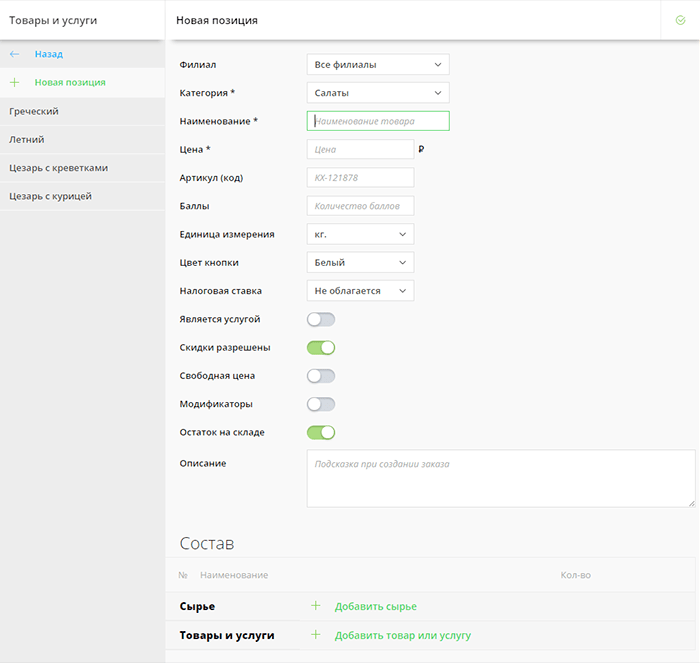This screenshot has height=663, width=700.
Task: Click the plus icon beside Добавить товар или услугу
Action: tap(315, 635)
